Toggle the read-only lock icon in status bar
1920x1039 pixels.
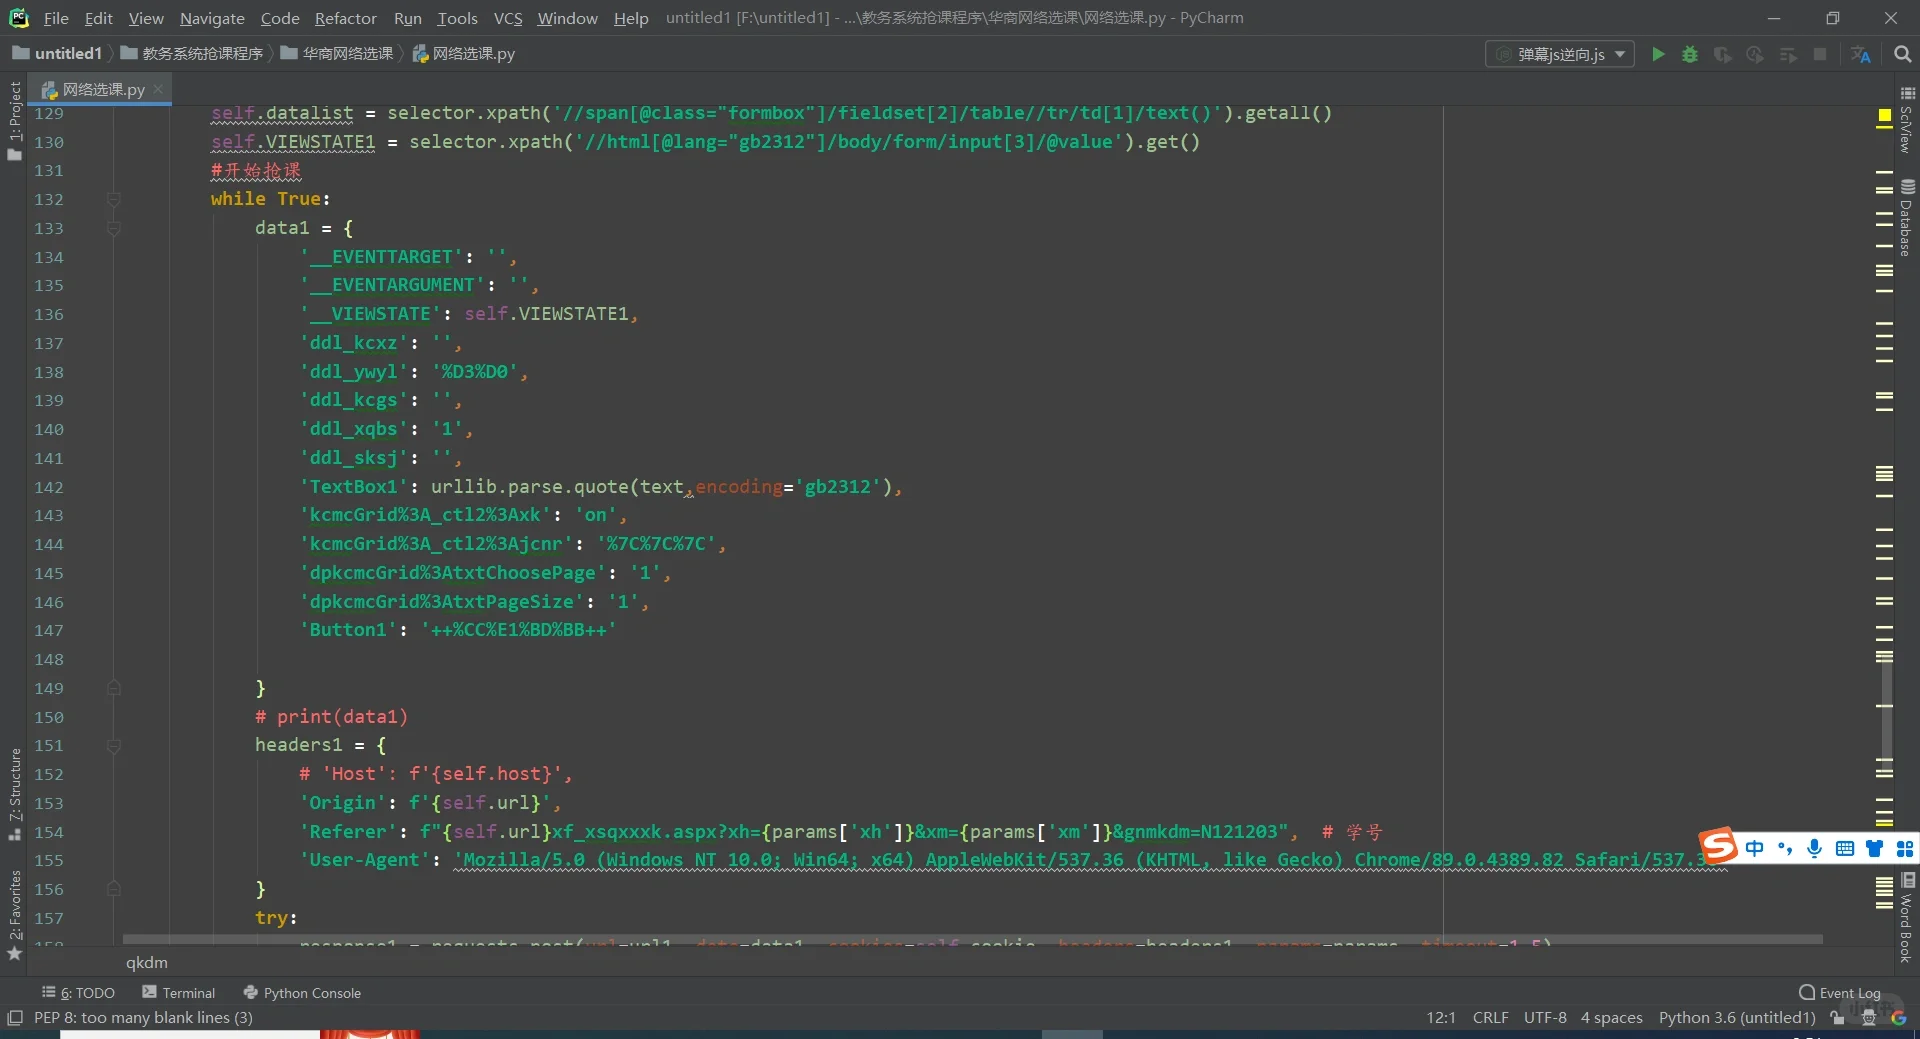coord(1837,1018)
